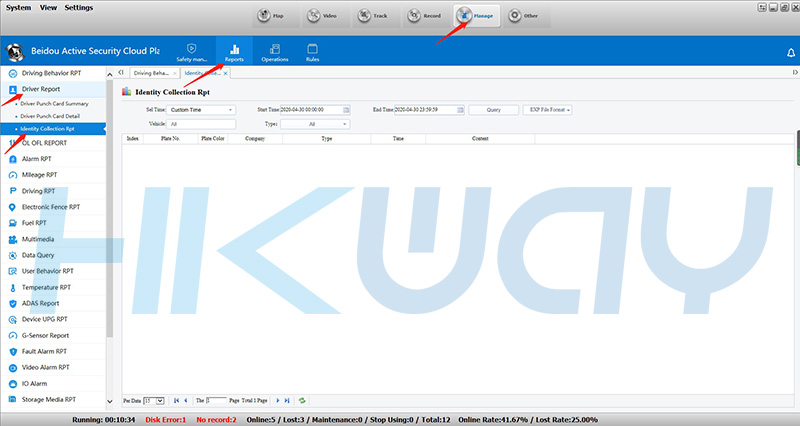
Task: Focus the page number field
Action: click(x=216, y=401)
